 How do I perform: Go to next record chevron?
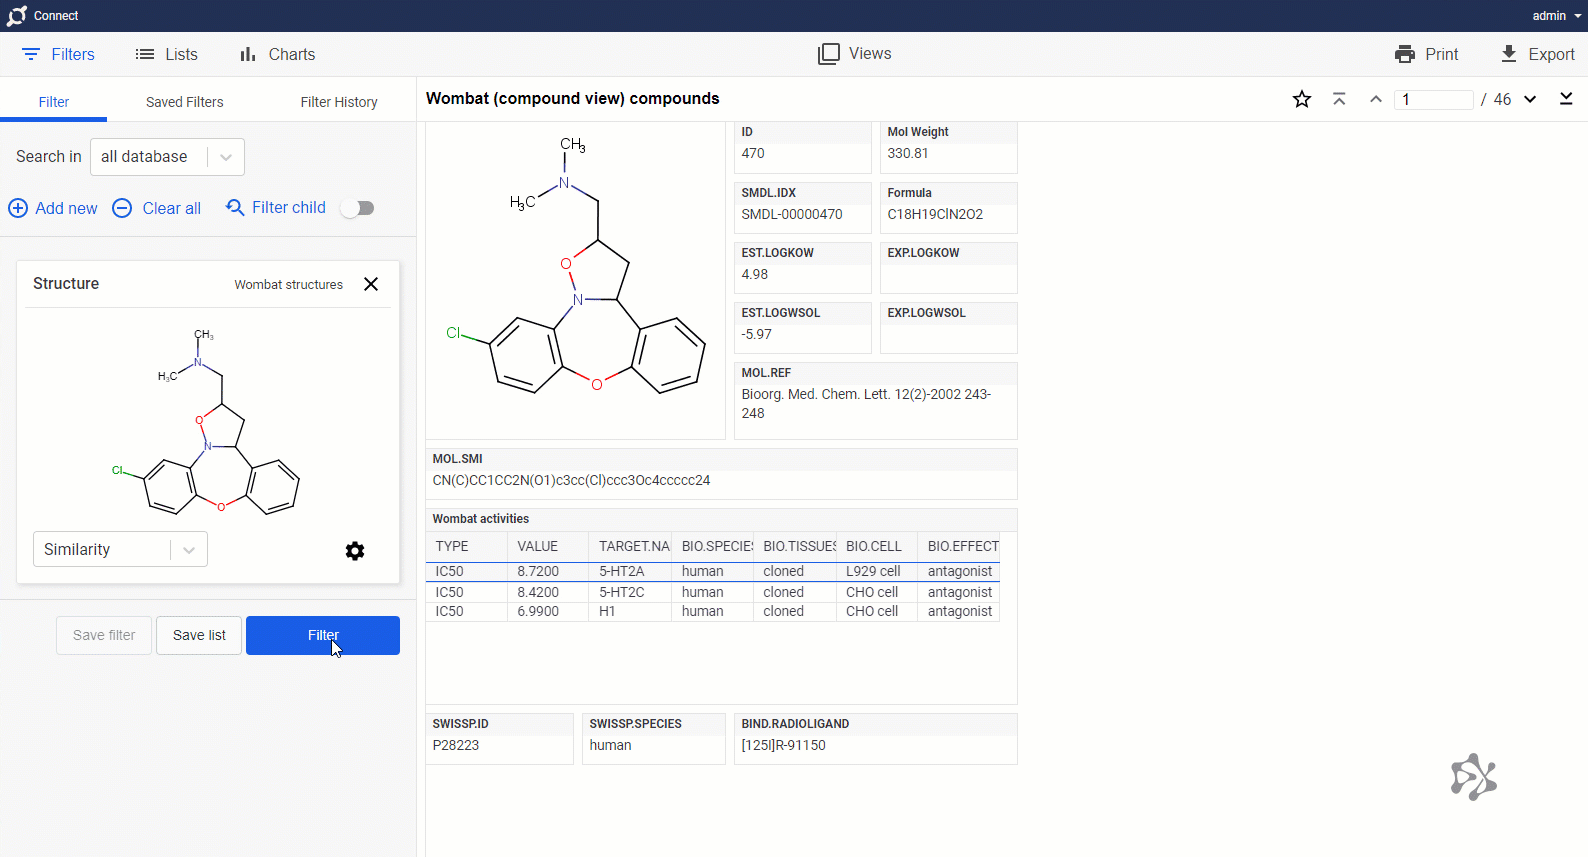1530,99
